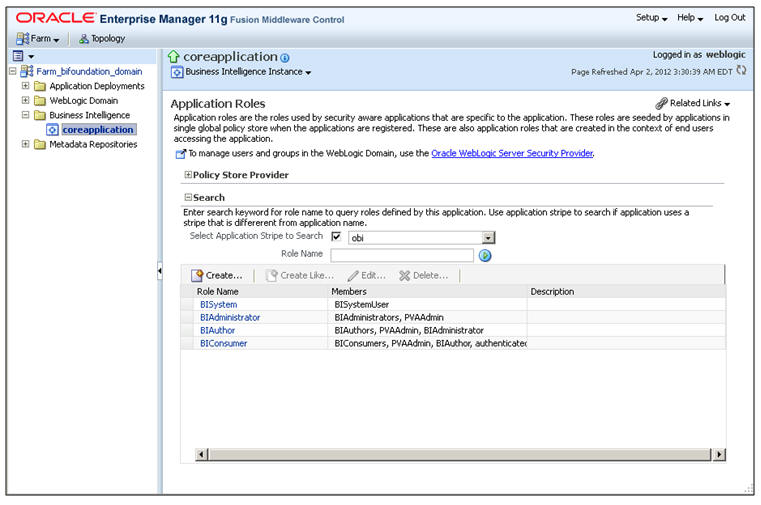The height and width of the screenshot is (505, 761).
Task: Open the BISystem role link
Action: (218, 305)
